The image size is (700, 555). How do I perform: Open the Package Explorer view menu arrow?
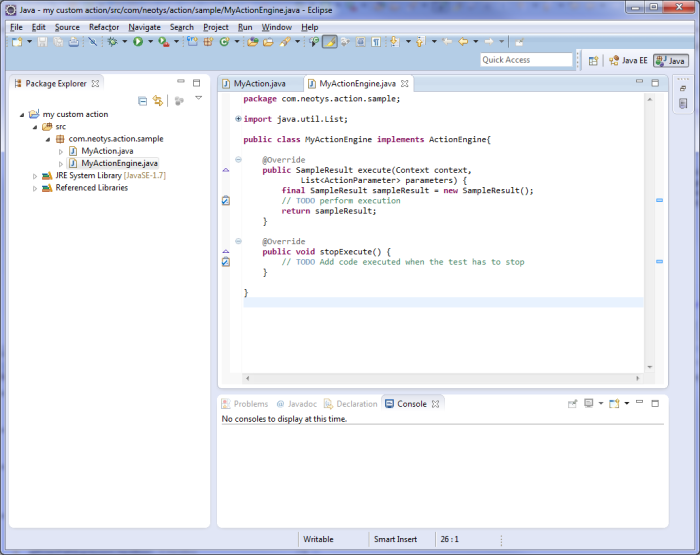pyautogui.click(x=198, y=98)
